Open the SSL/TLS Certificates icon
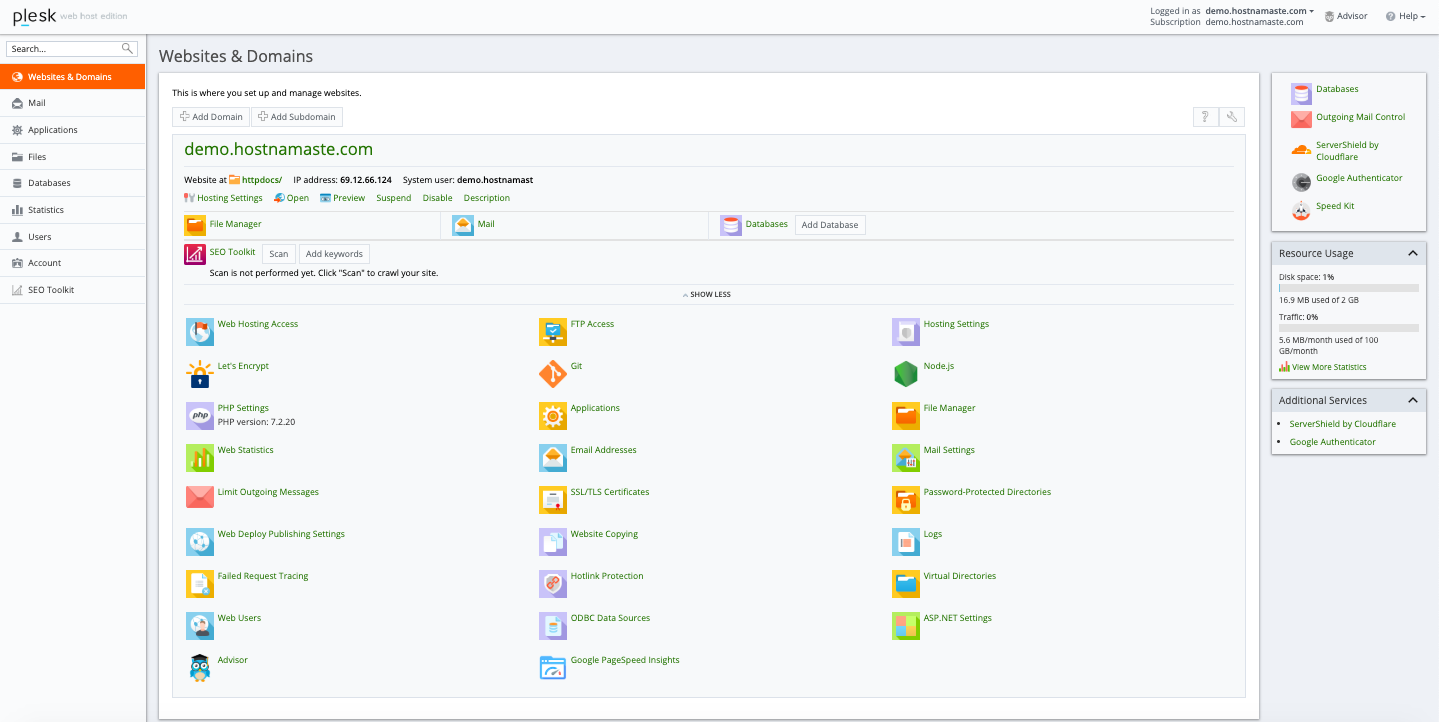 click(553, 500)
